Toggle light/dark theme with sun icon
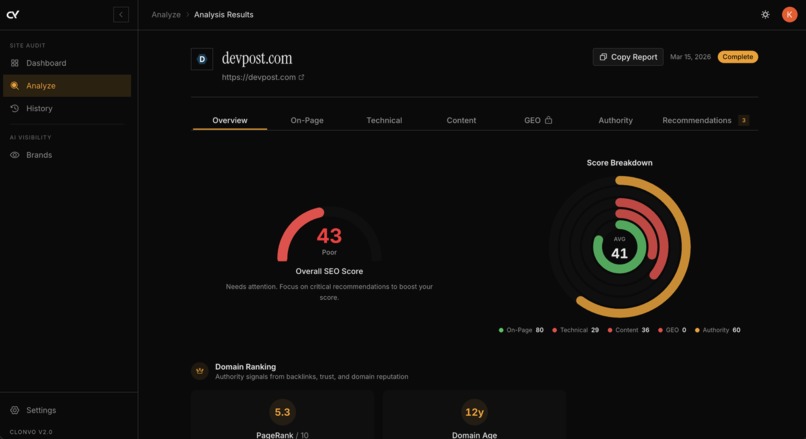Image resolution: width=806 pixels, height=439 pixels. coord(765,14)
